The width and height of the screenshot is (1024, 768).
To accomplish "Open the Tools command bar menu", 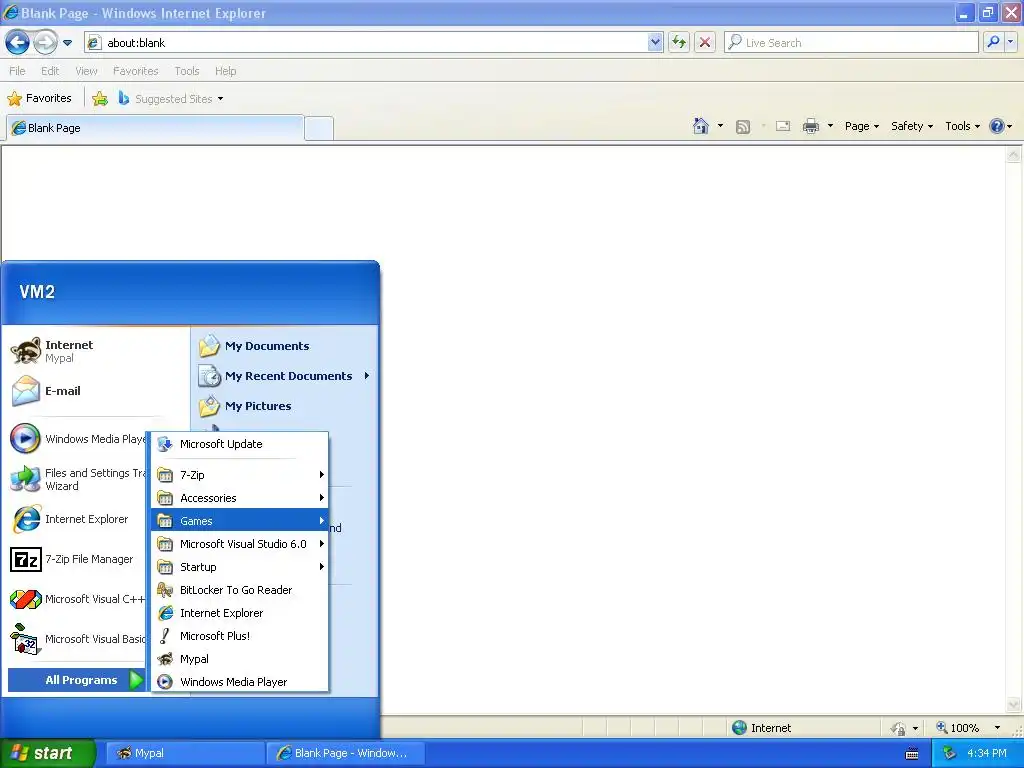I will [x=962, y=126].
